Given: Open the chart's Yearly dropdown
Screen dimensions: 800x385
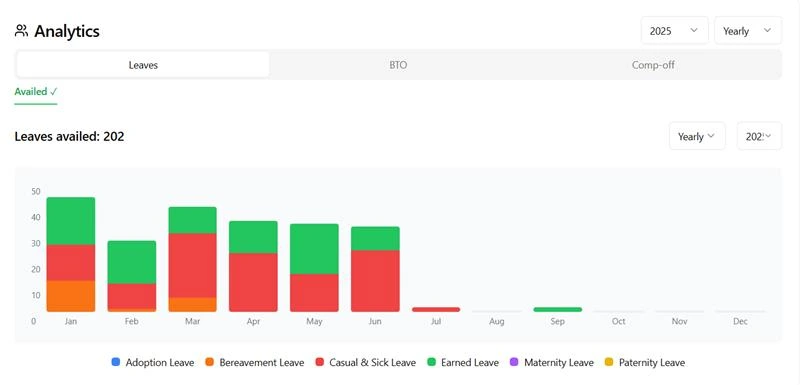Looking at the screenshot, I should pyautogui.click(x=697, y=136).
